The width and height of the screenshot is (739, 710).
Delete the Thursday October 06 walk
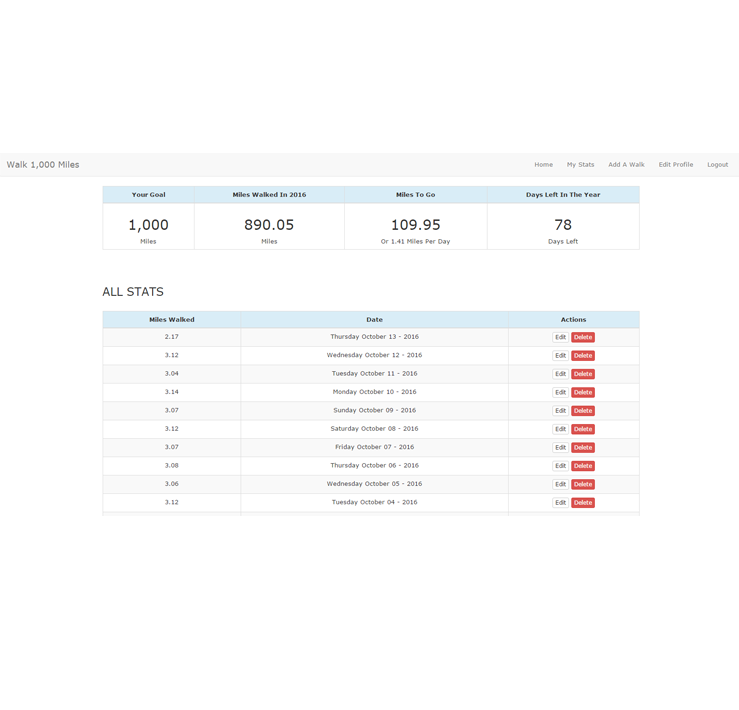583,466
